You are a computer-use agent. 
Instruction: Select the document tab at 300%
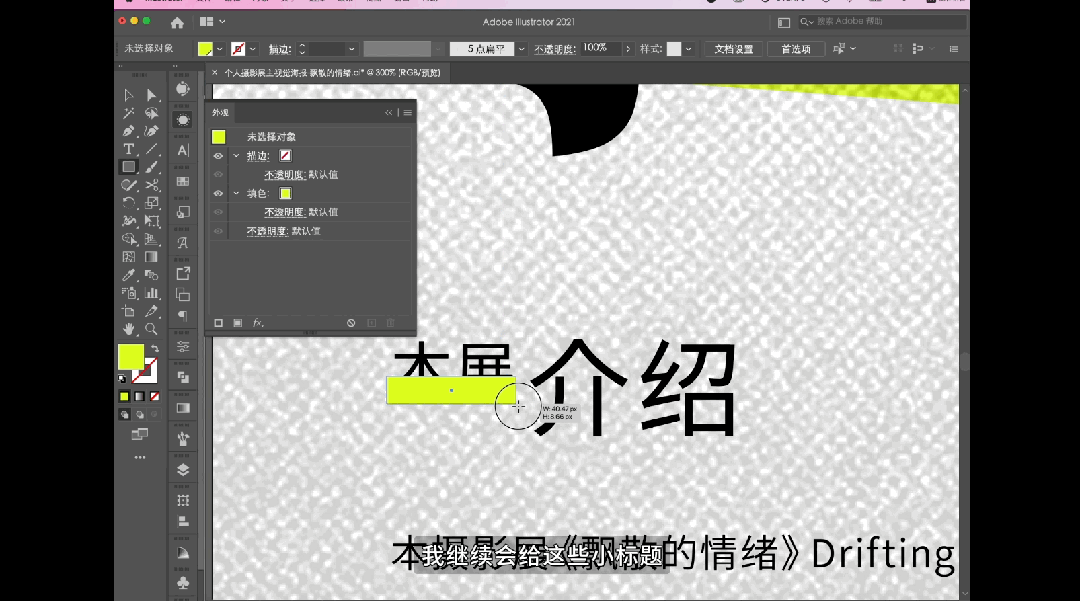pos(331,72)
